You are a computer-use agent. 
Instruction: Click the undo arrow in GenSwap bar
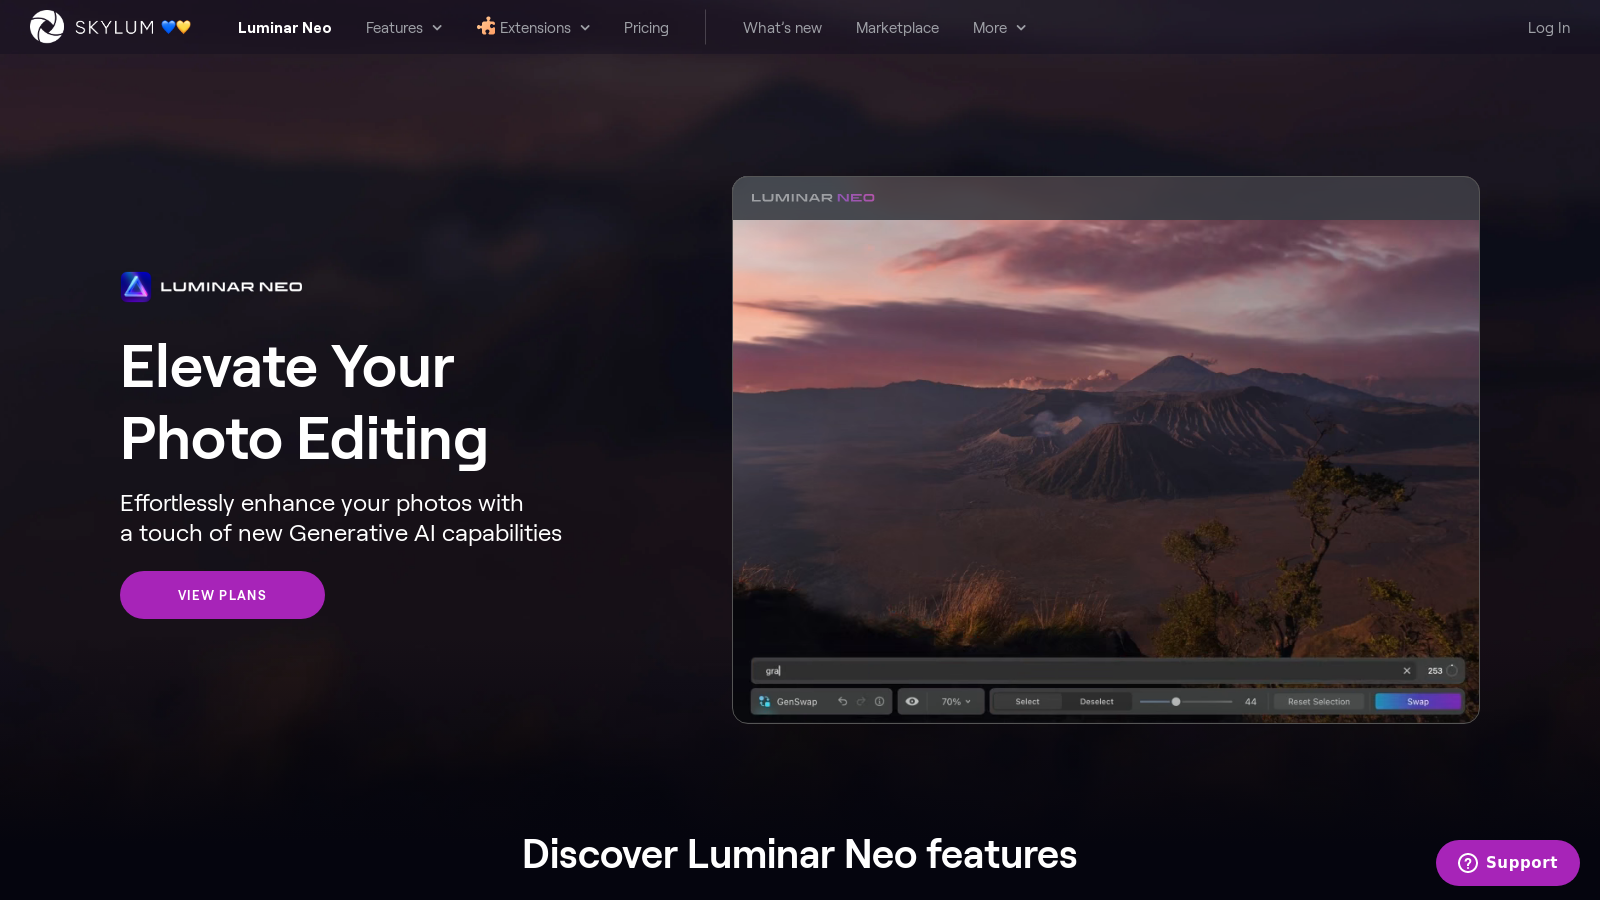[842, 702]
